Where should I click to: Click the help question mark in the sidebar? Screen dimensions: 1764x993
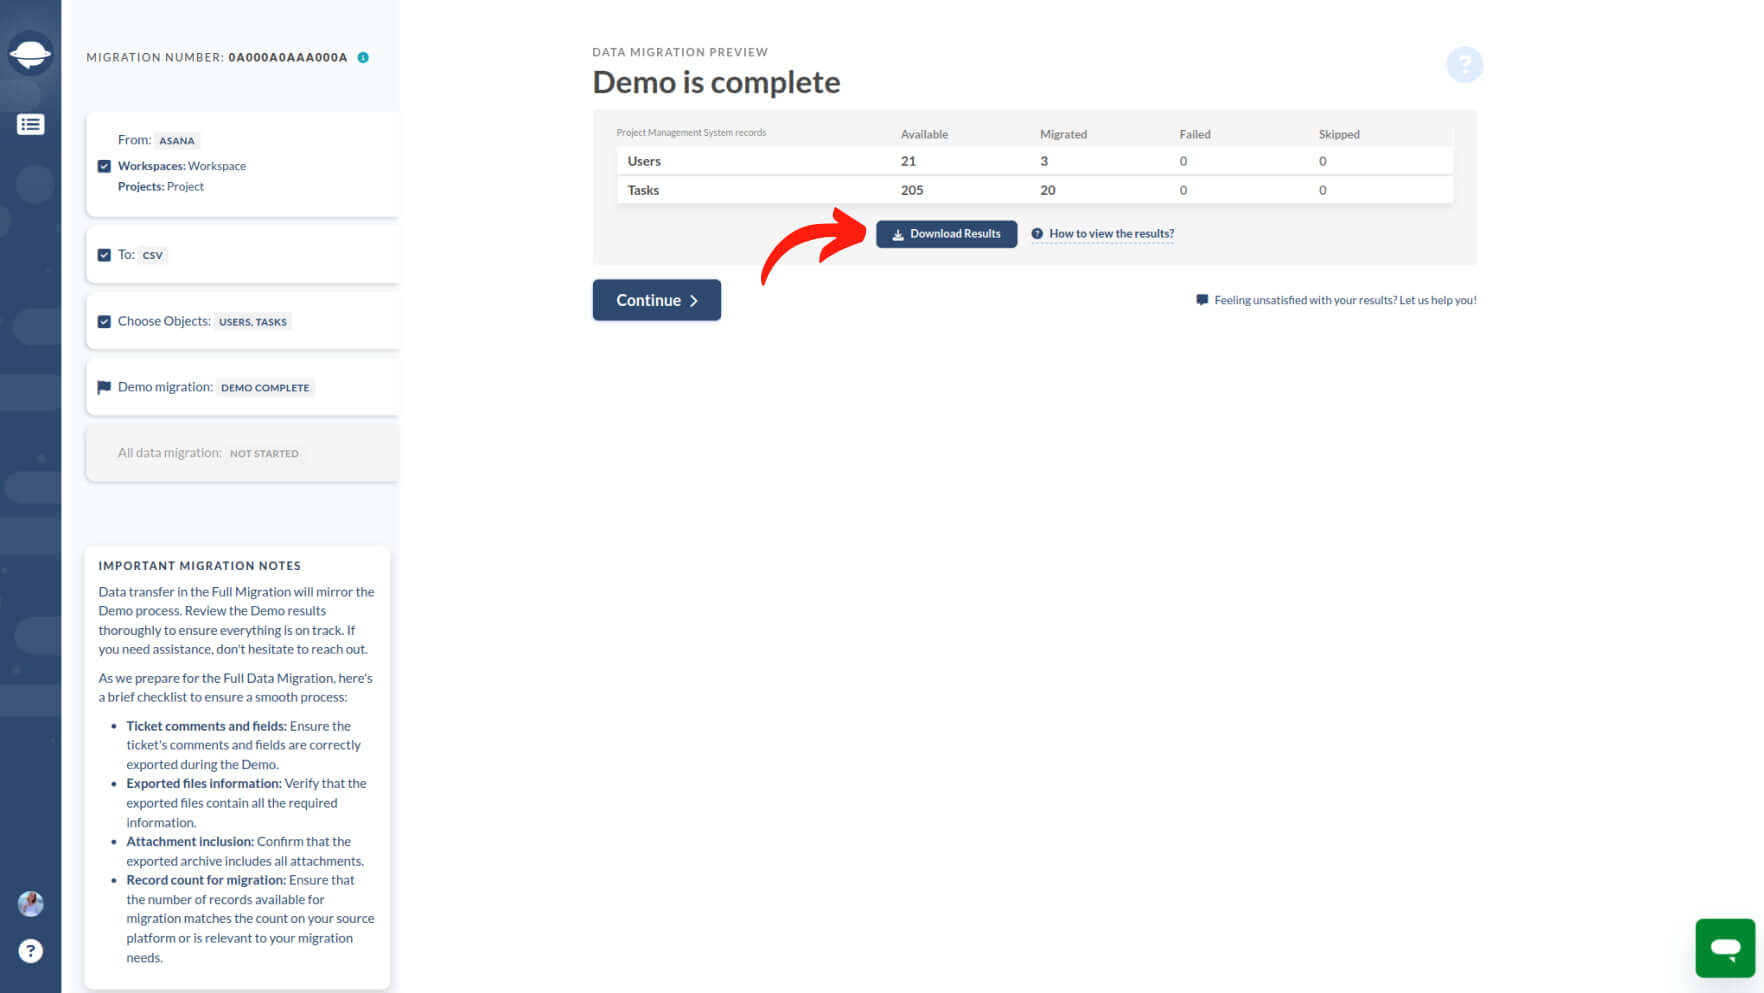(30, 951)
